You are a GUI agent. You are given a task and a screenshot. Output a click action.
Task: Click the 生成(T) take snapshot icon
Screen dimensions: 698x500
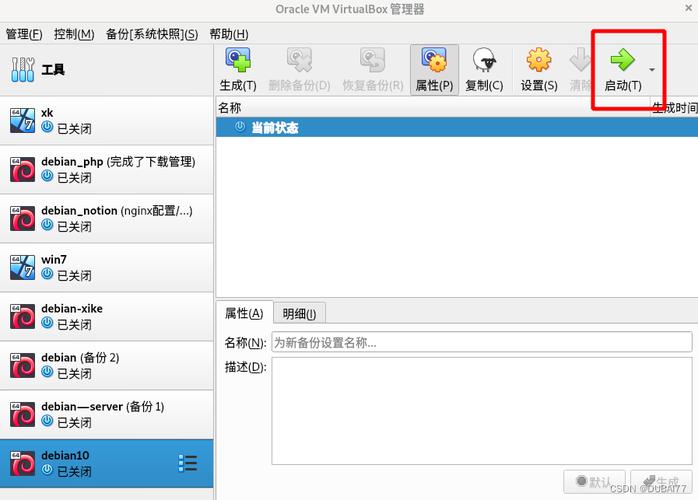pyautogui.click(x=238, y=60)
